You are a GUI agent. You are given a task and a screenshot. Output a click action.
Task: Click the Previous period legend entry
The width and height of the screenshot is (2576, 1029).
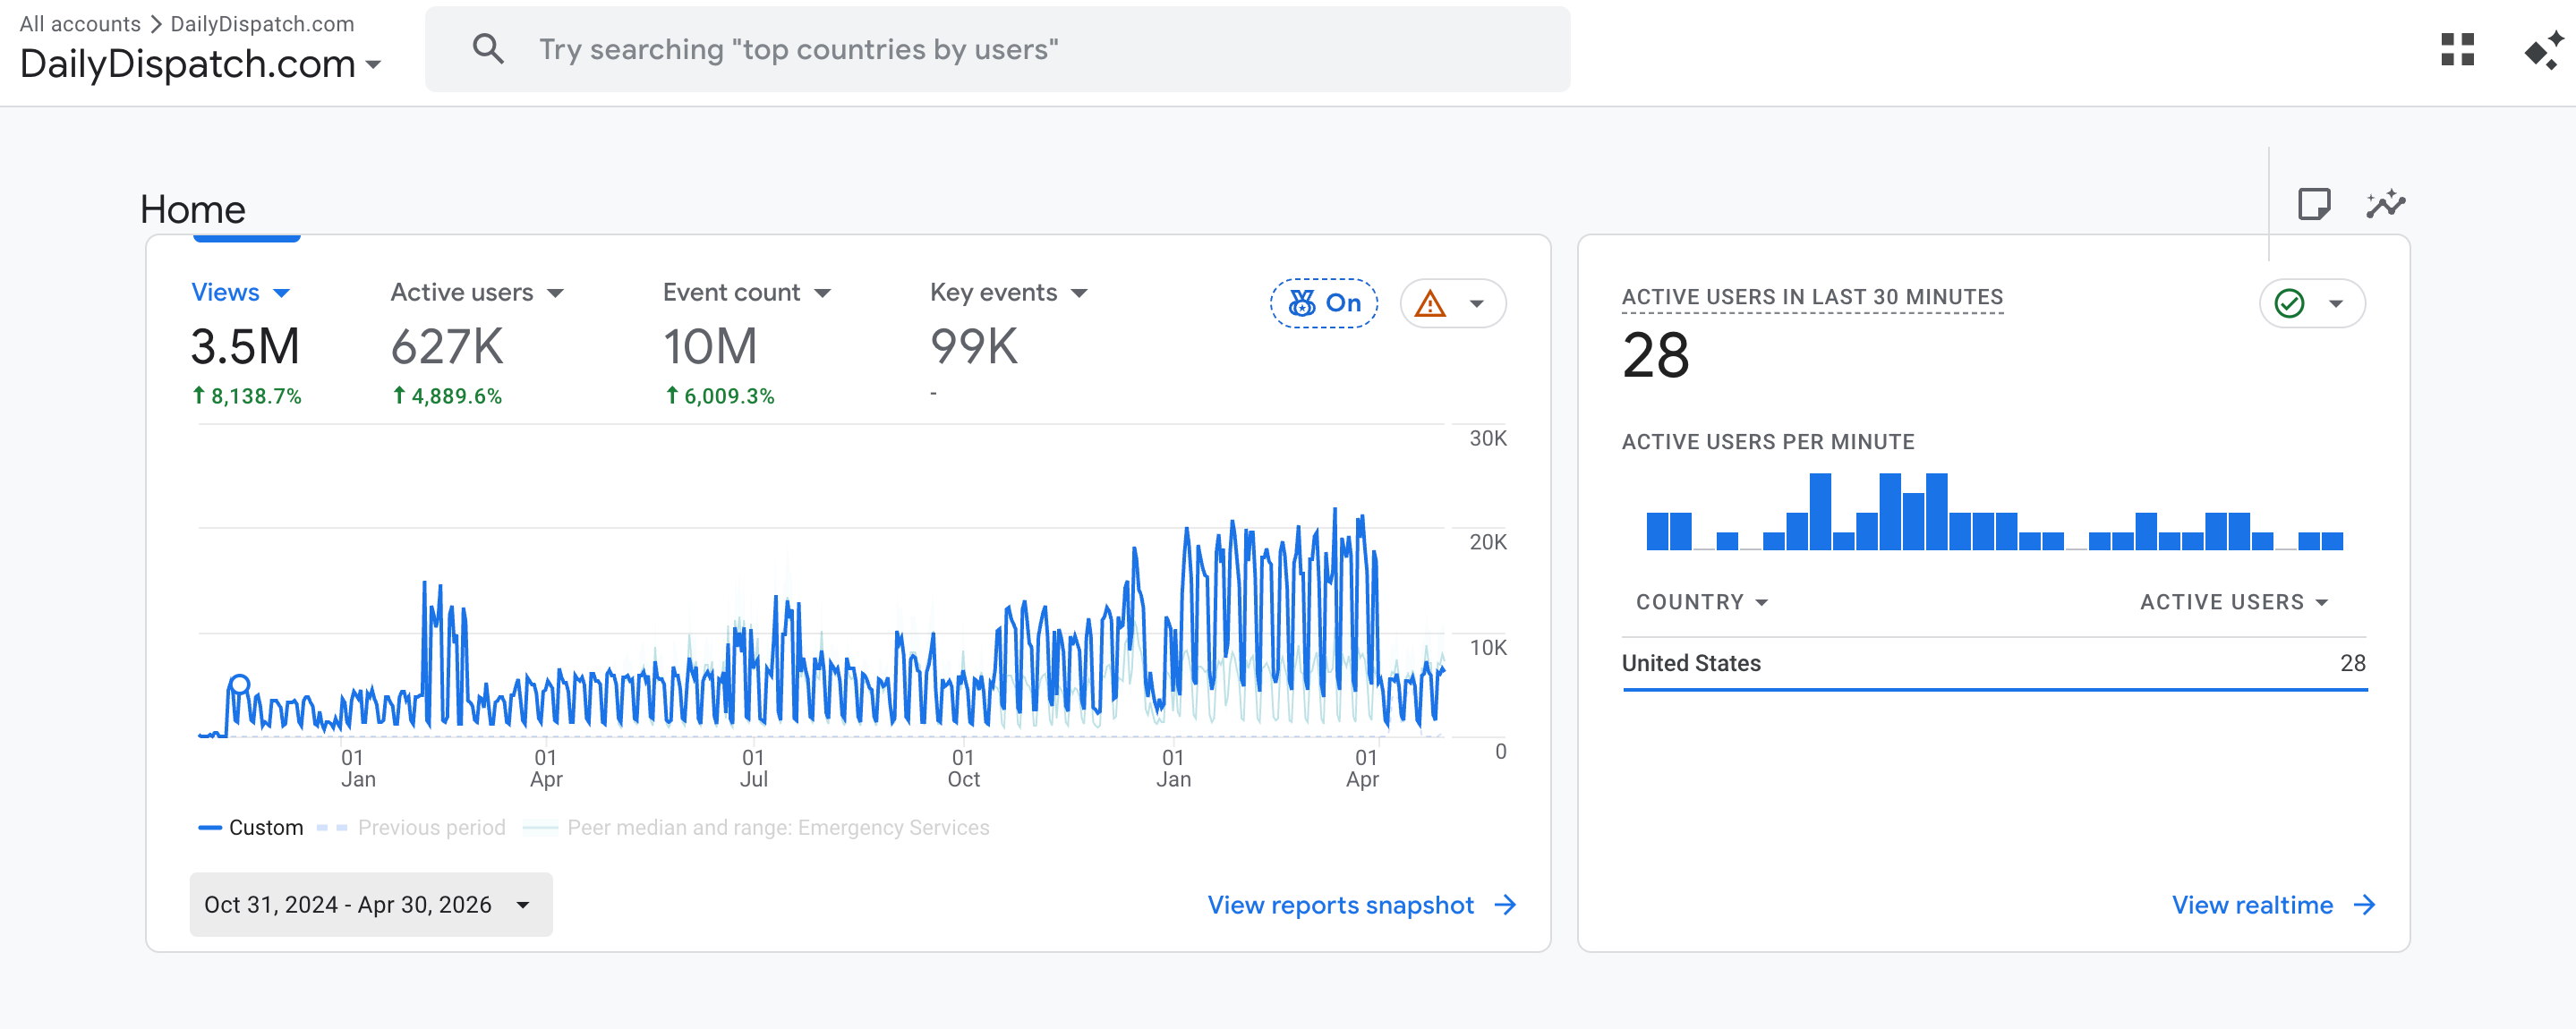[411, 828]
